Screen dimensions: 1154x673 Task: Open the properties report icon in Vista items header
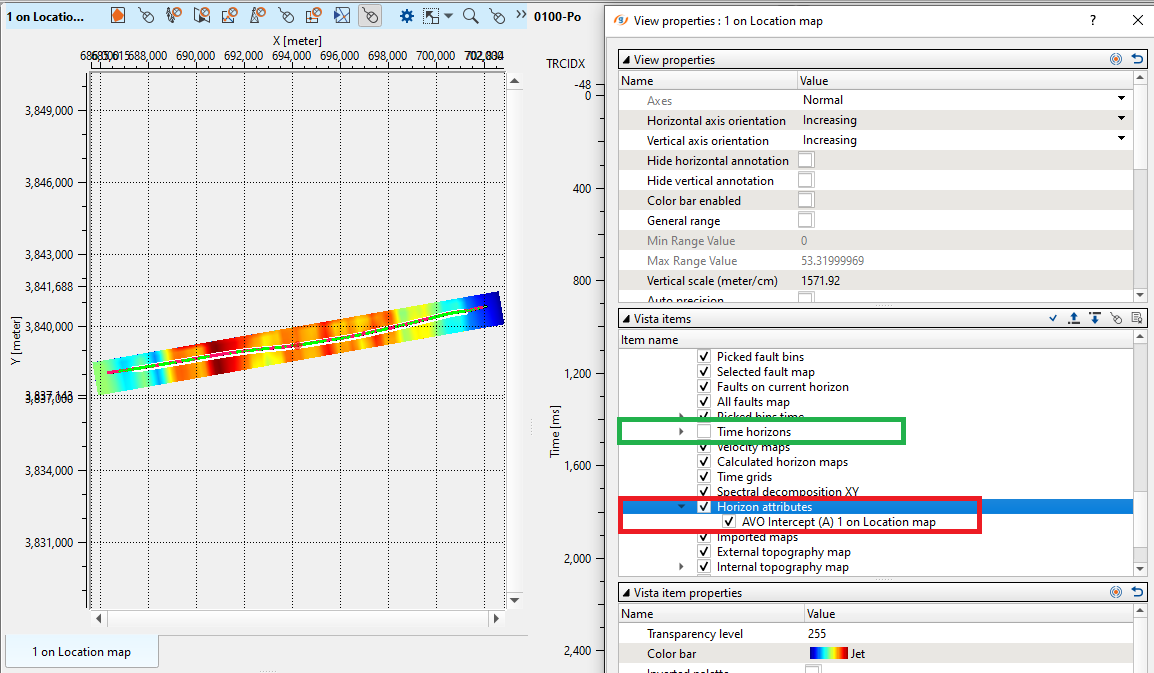pyautogui.click(x=1137, y=317)
